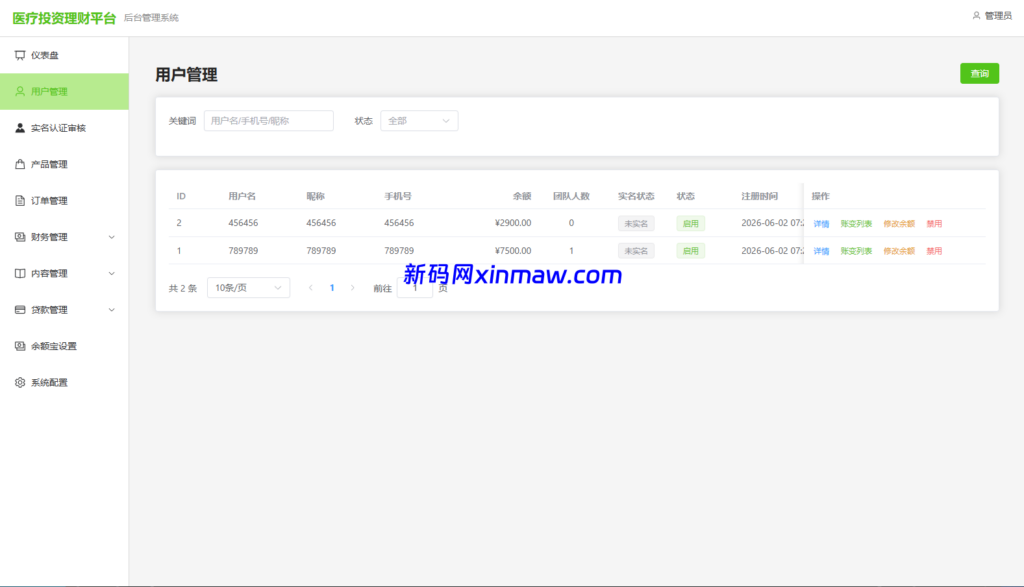Screen dimensions: 1024x587
Task: Click 未实名 tag in row 456456
Action: 636,224
